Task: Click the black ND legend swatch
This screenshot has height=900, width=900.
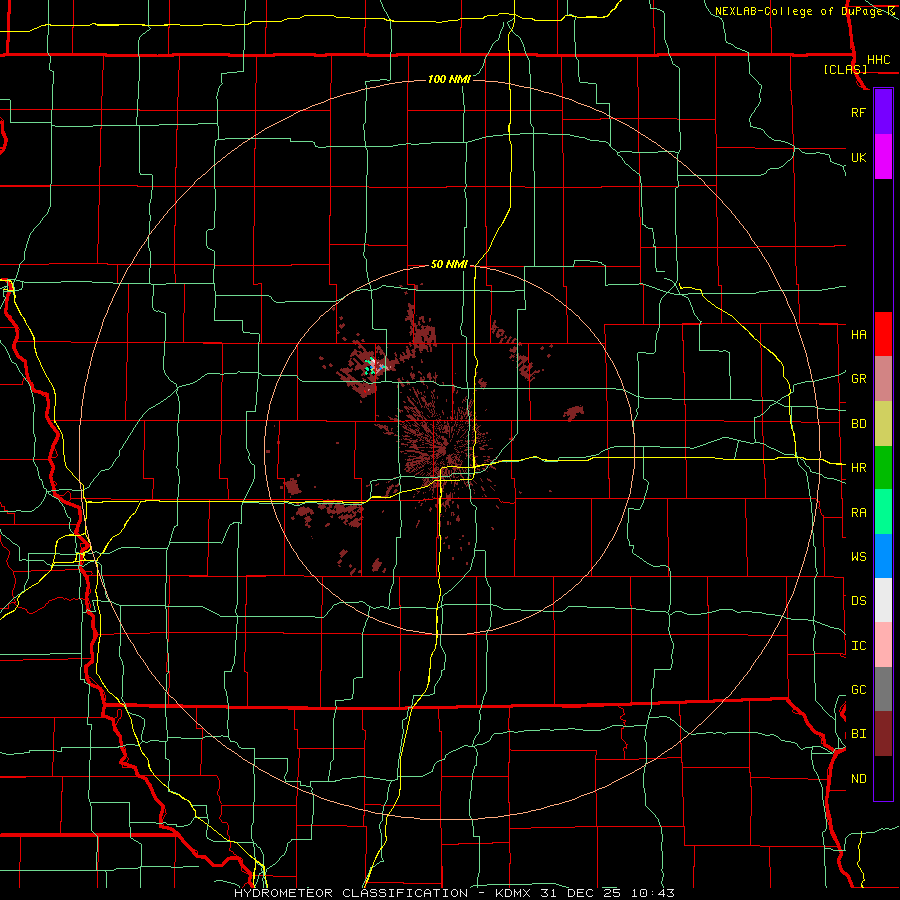Action: click(x=883, y=778)
